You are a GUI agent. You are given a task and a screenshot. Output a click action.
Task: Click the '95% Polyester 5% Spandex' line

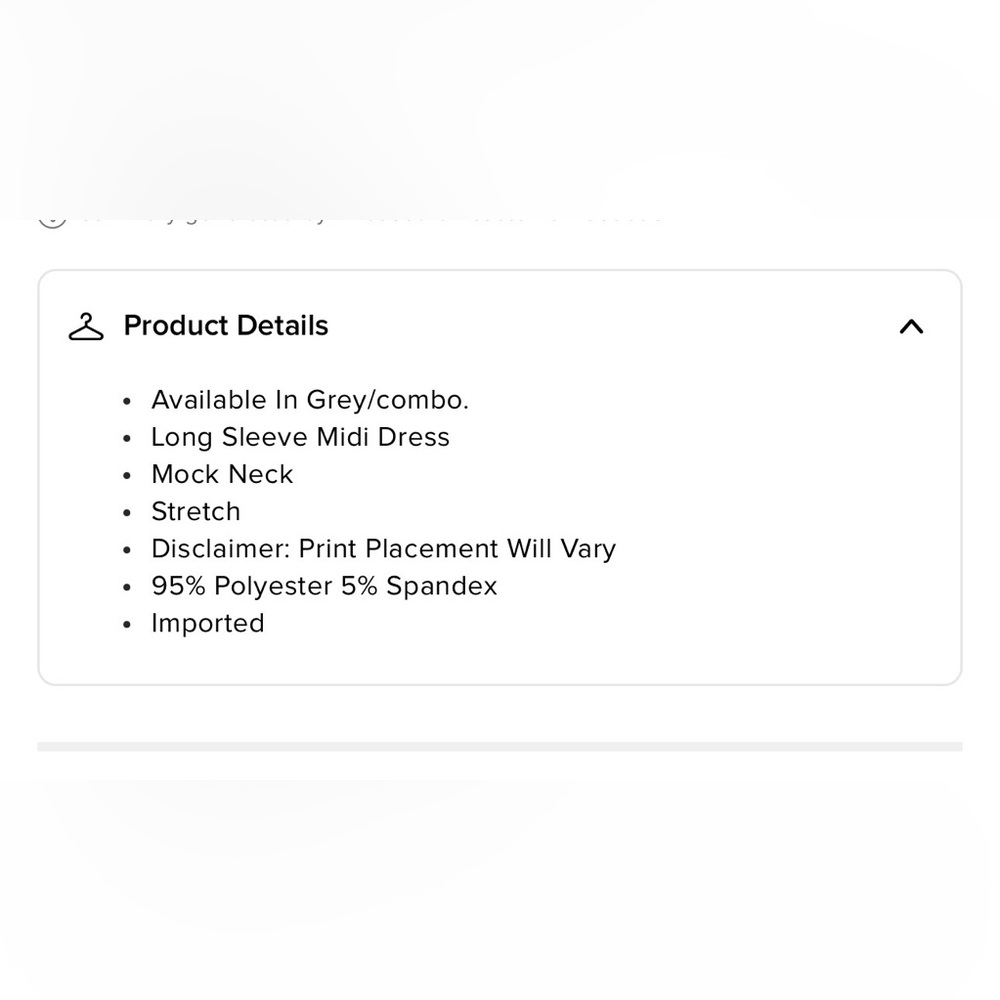[324, 586]
